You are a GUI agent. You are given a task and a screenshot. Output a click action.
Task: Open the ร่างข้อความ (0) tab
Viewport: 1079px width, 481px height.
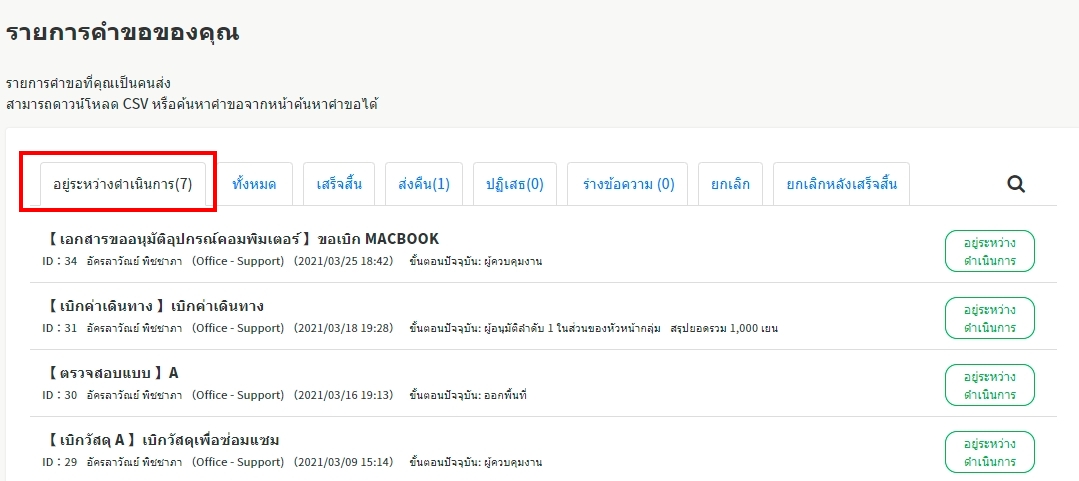(x=627, y=185)
